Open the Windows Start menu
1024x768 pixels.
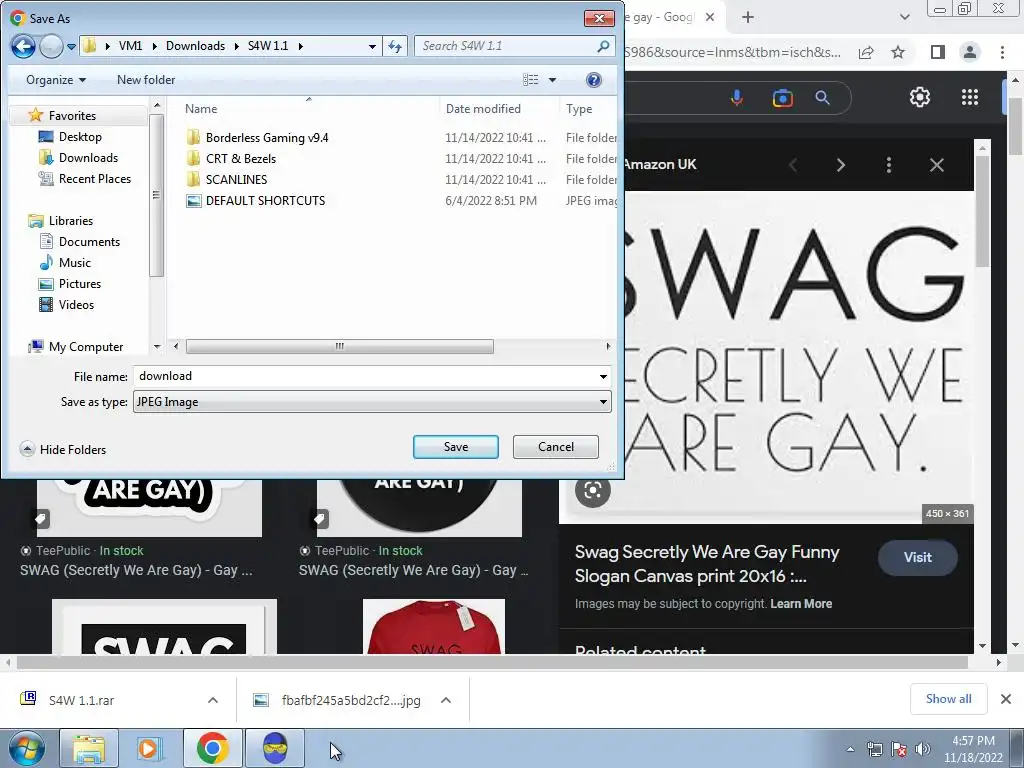point(26,748)
